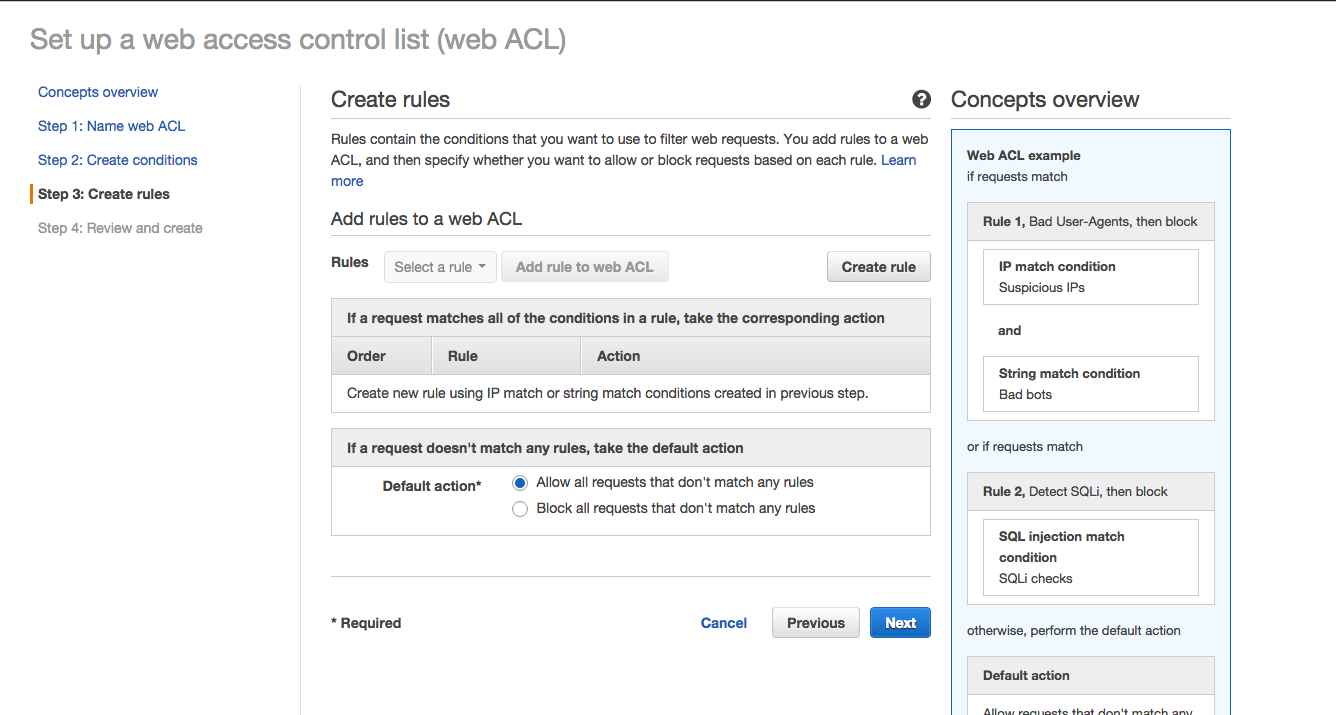Select Block all requests radio button
Viewport: 1336px width, 715px height.
tap(520, 509)
